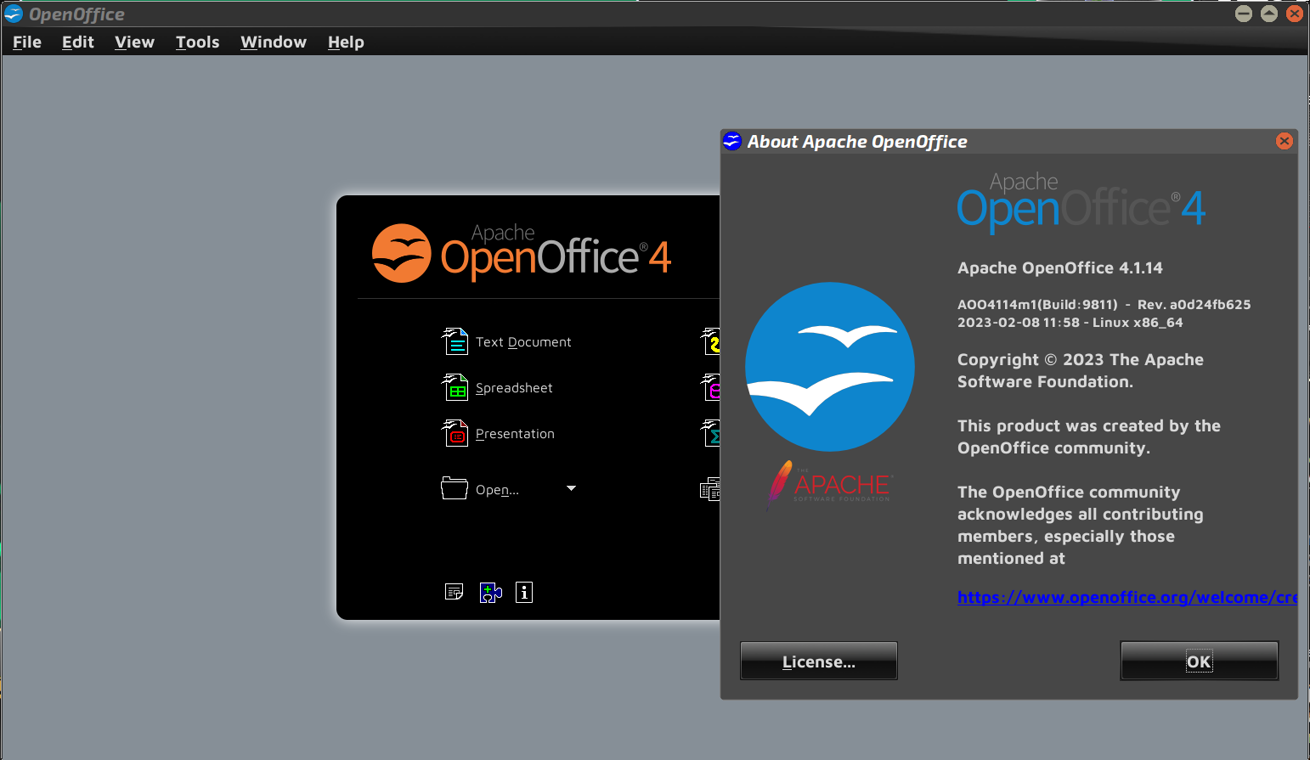Maximize the OpenOffice main window
The height and width of the screenshot is (760, 1310).
coord(1269,14)
